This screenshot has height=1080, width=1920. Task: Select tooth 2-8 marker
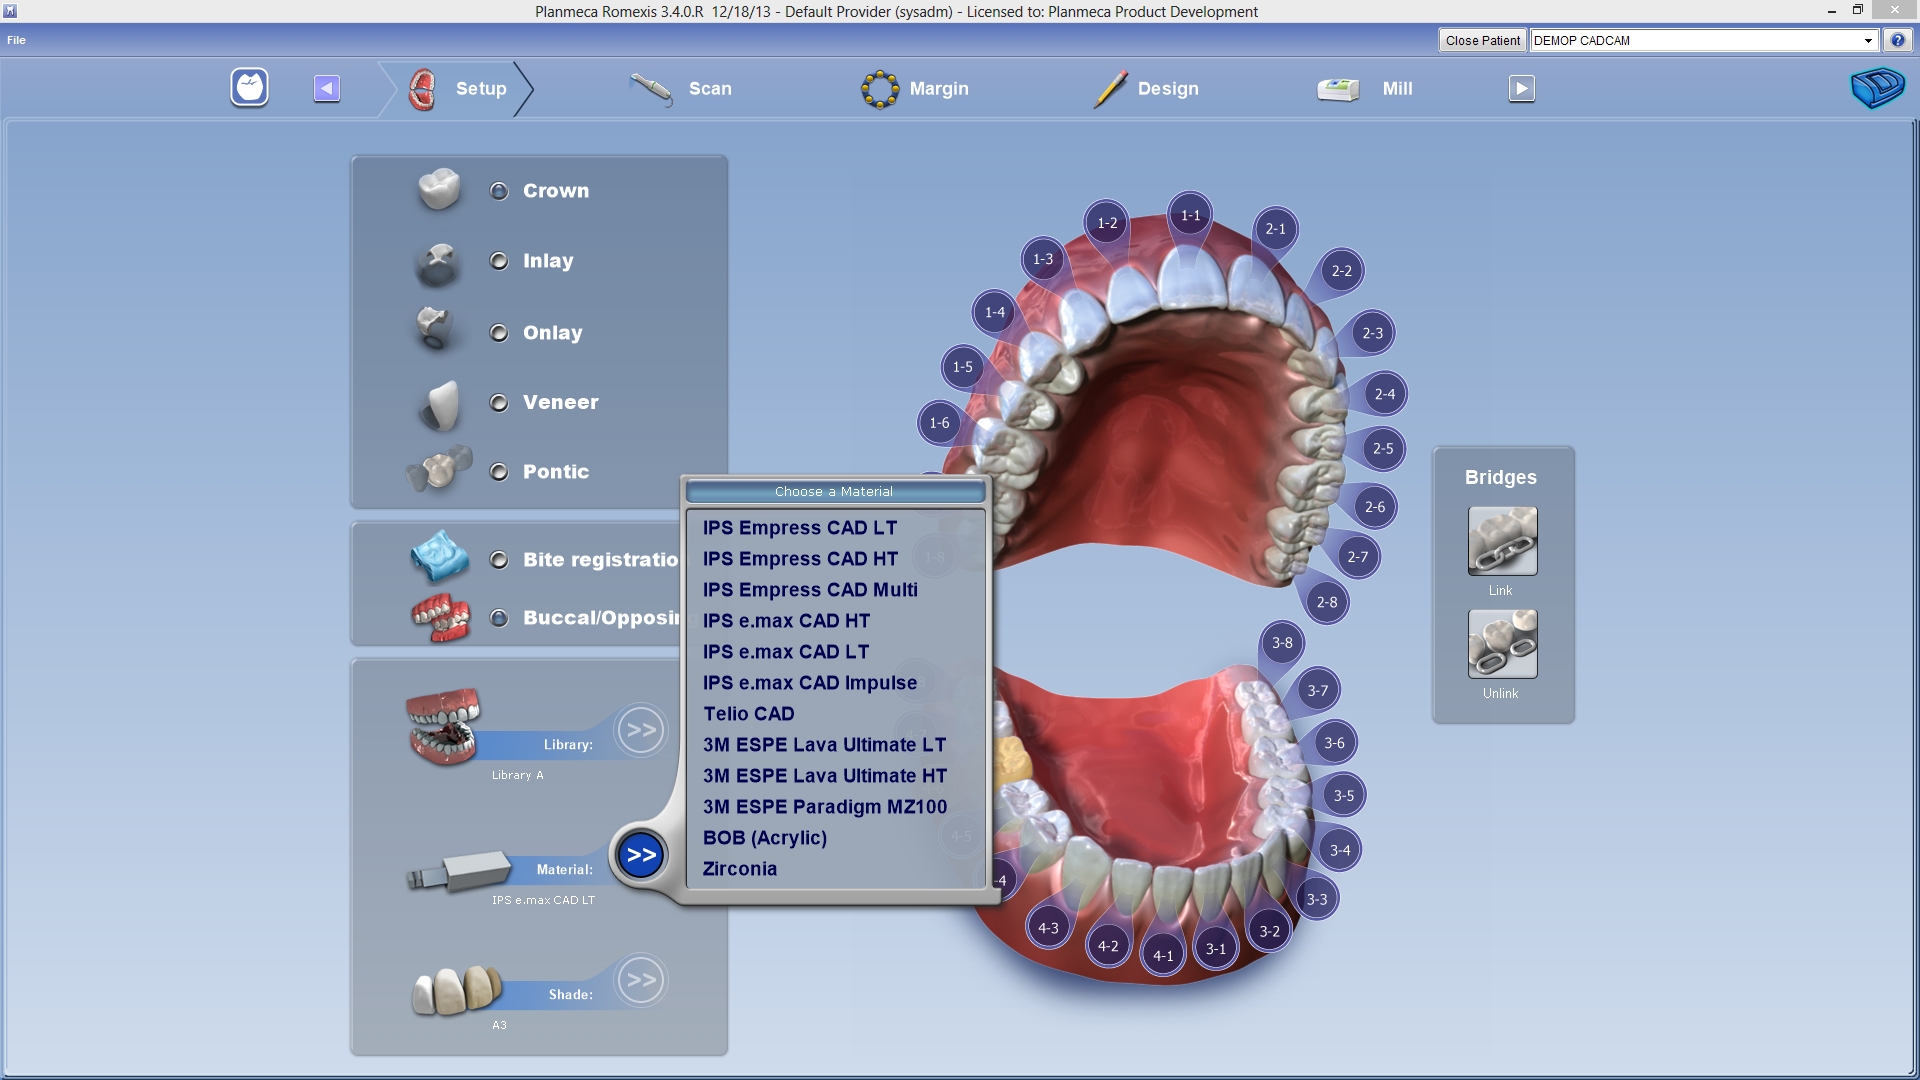click(x=1326, y=602)
